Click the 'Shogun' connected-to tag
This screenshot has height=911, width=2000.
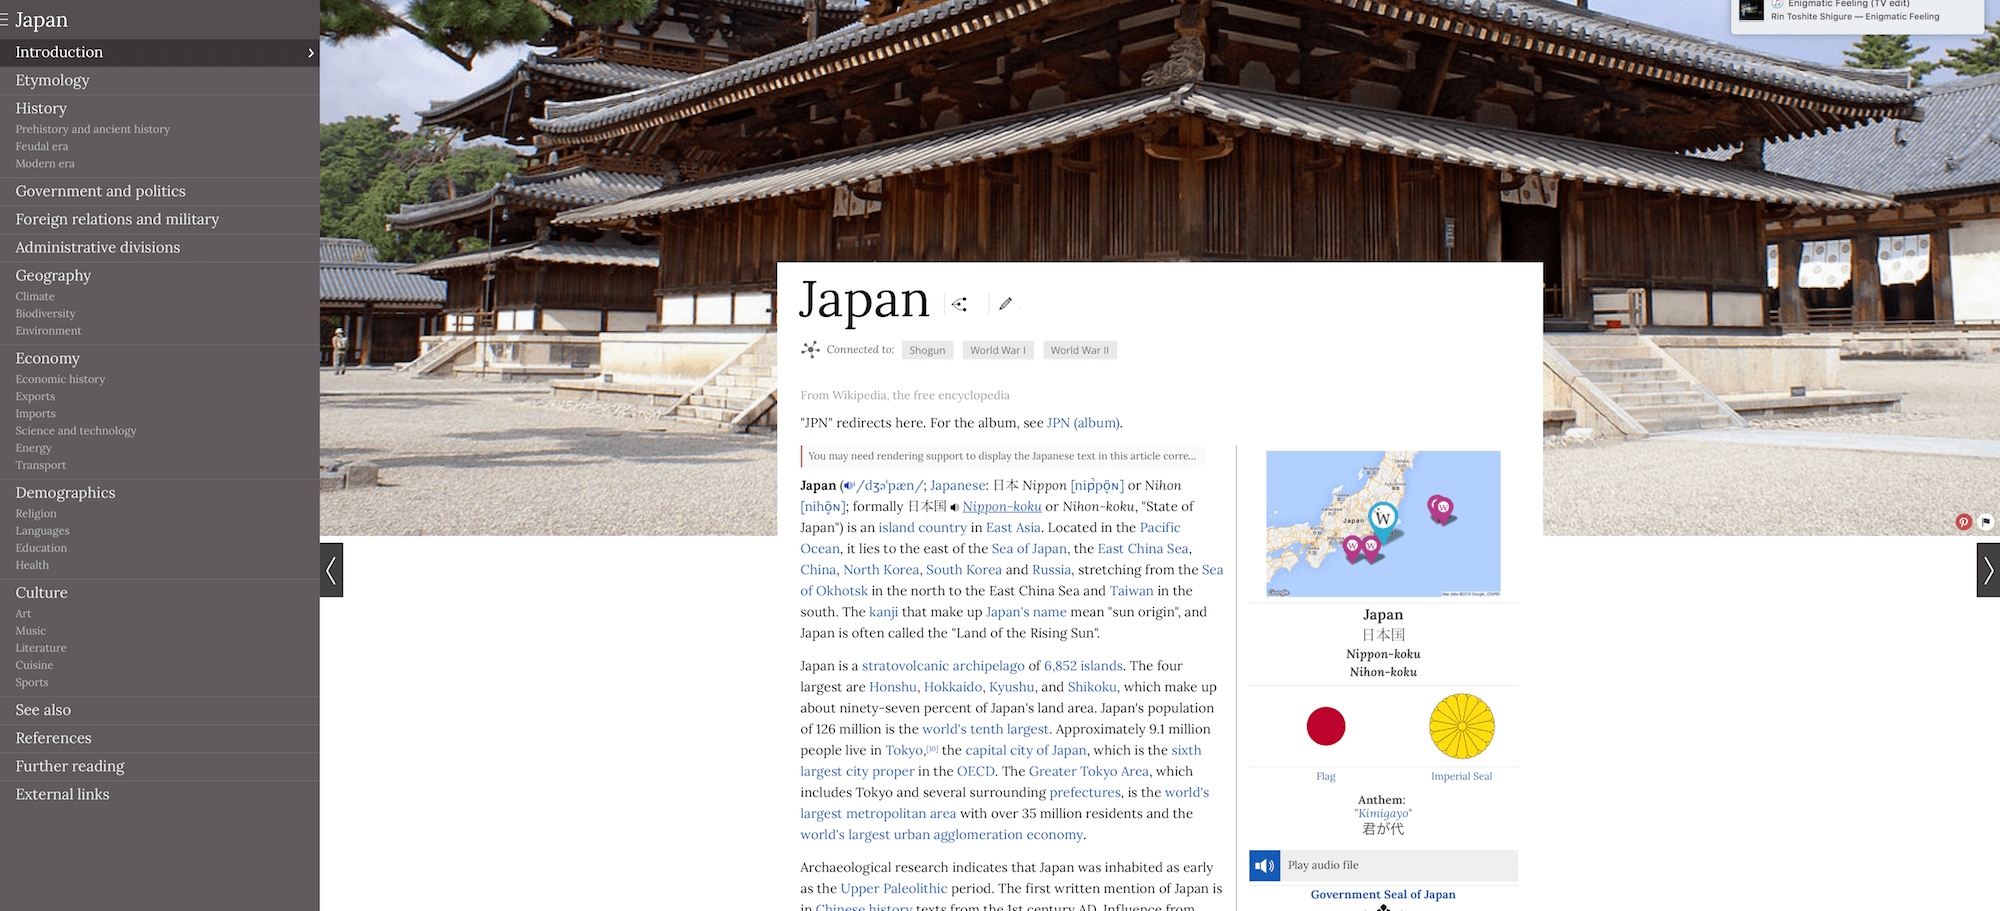tap(927, 349)
